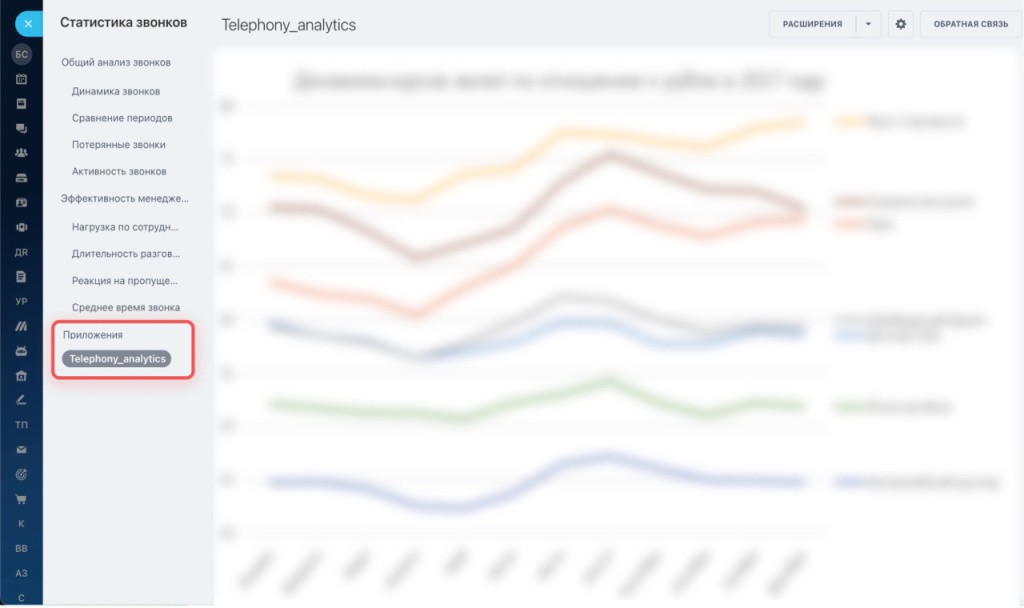Click the pen signature icon in sidebar
The height and width of the screenshot is (608, 1024).
[21, 400]
